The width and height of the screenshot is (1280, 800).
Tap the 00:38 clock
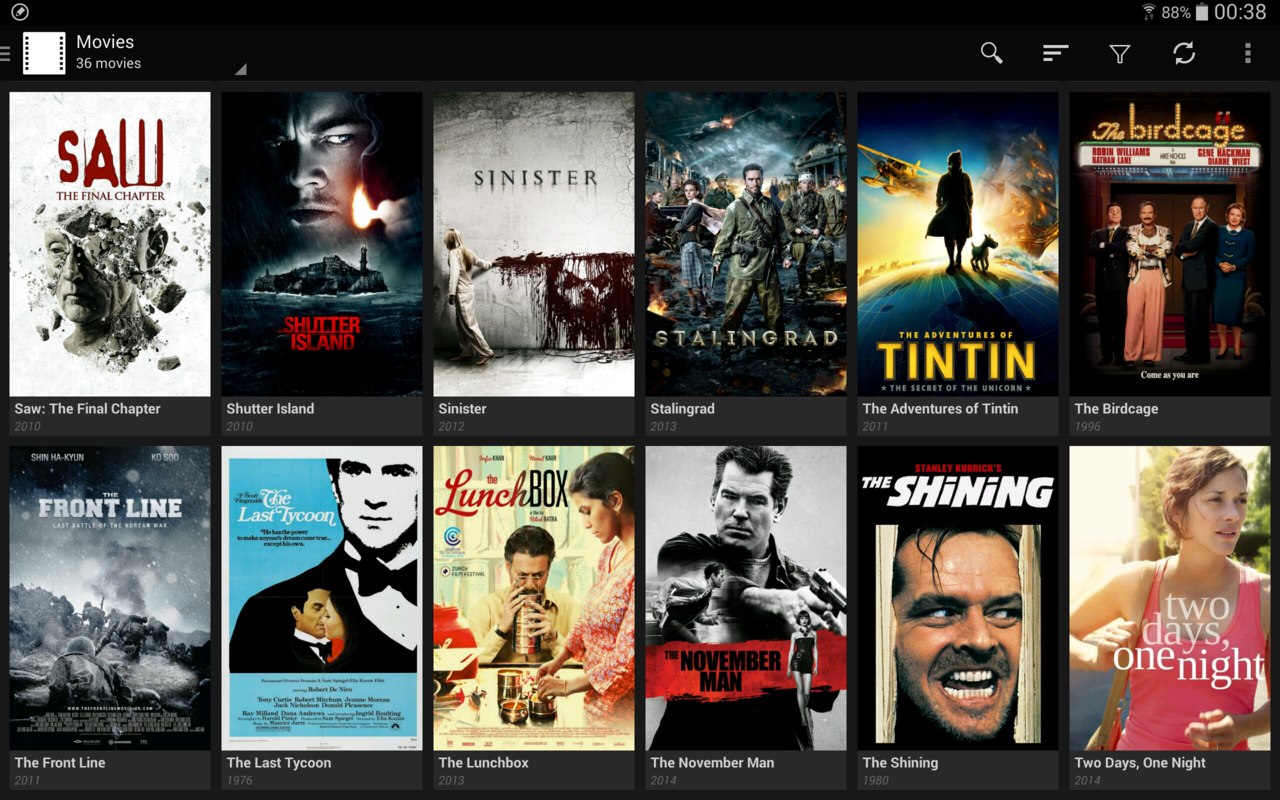(x=1240, y=12)
